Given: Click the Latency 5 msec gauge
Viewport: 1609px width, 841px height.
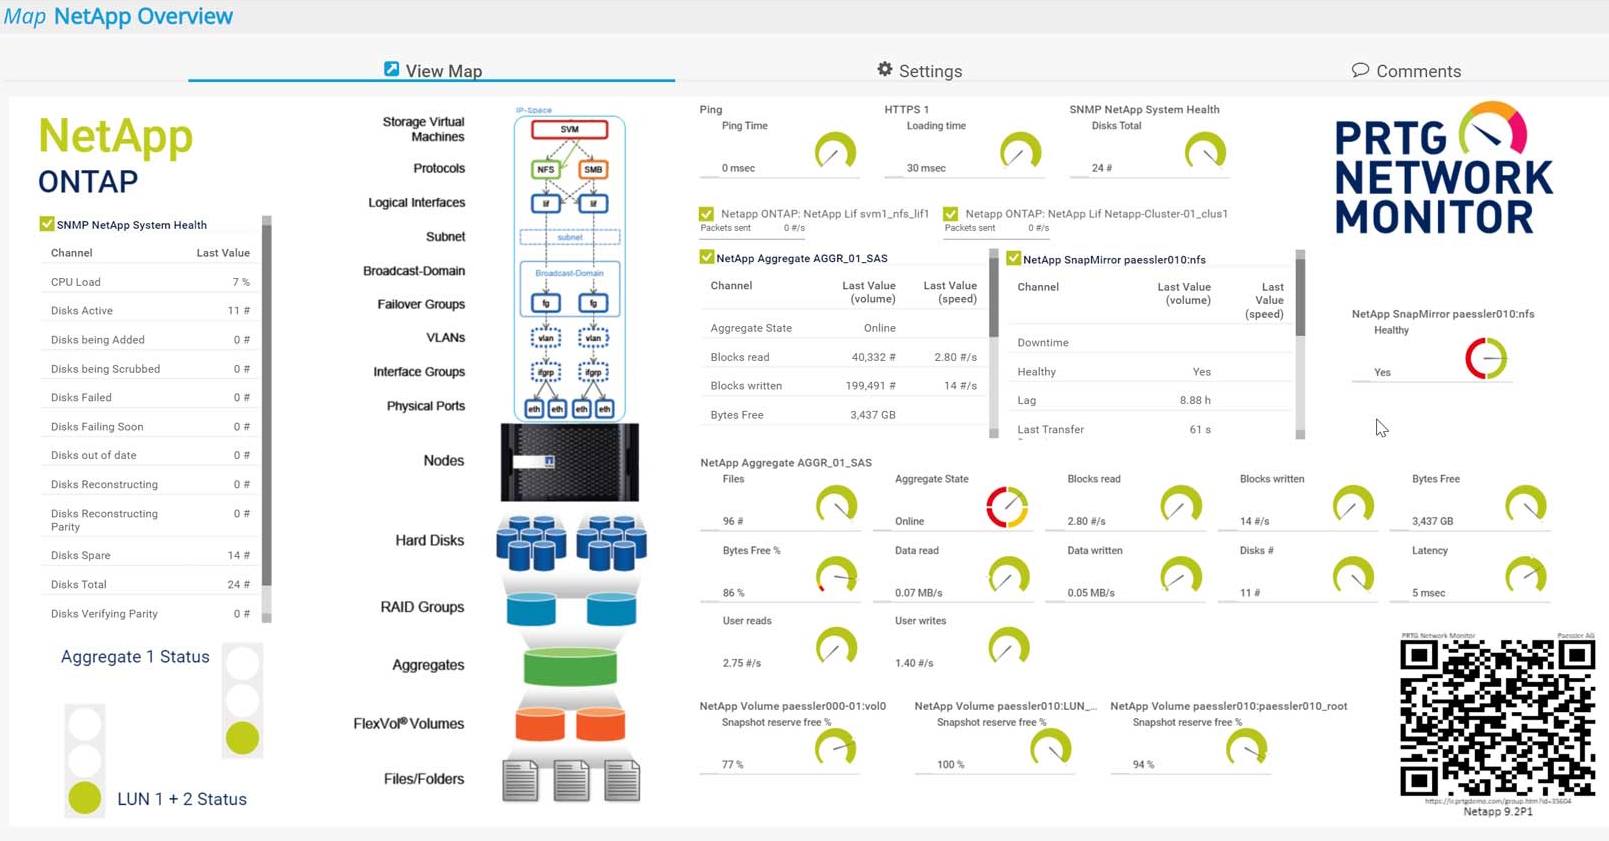Looking at the screenshot, I should pos(1526,577).
